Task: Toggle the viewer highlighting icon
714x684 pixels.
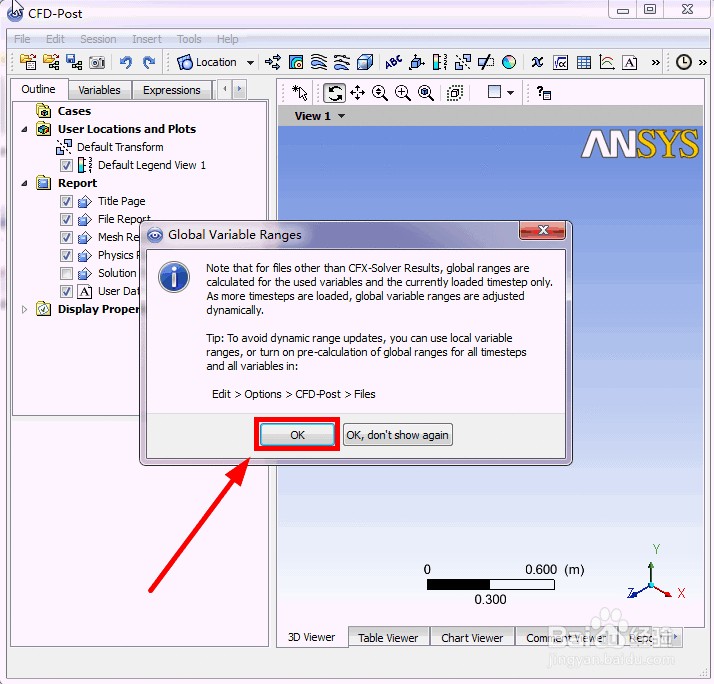Action: 454,92
